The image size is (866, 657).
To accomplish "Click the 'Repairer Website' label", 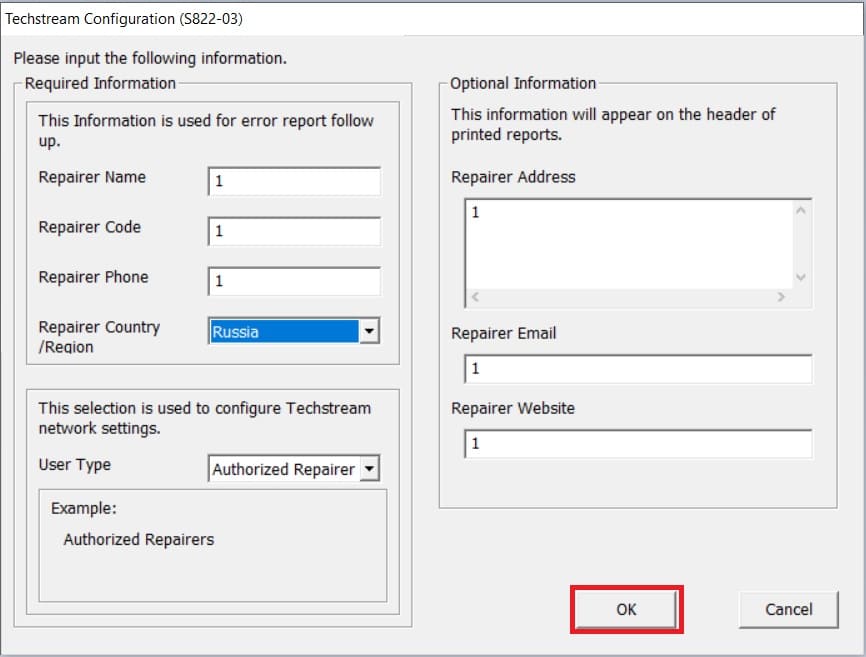I will (513, 409).
